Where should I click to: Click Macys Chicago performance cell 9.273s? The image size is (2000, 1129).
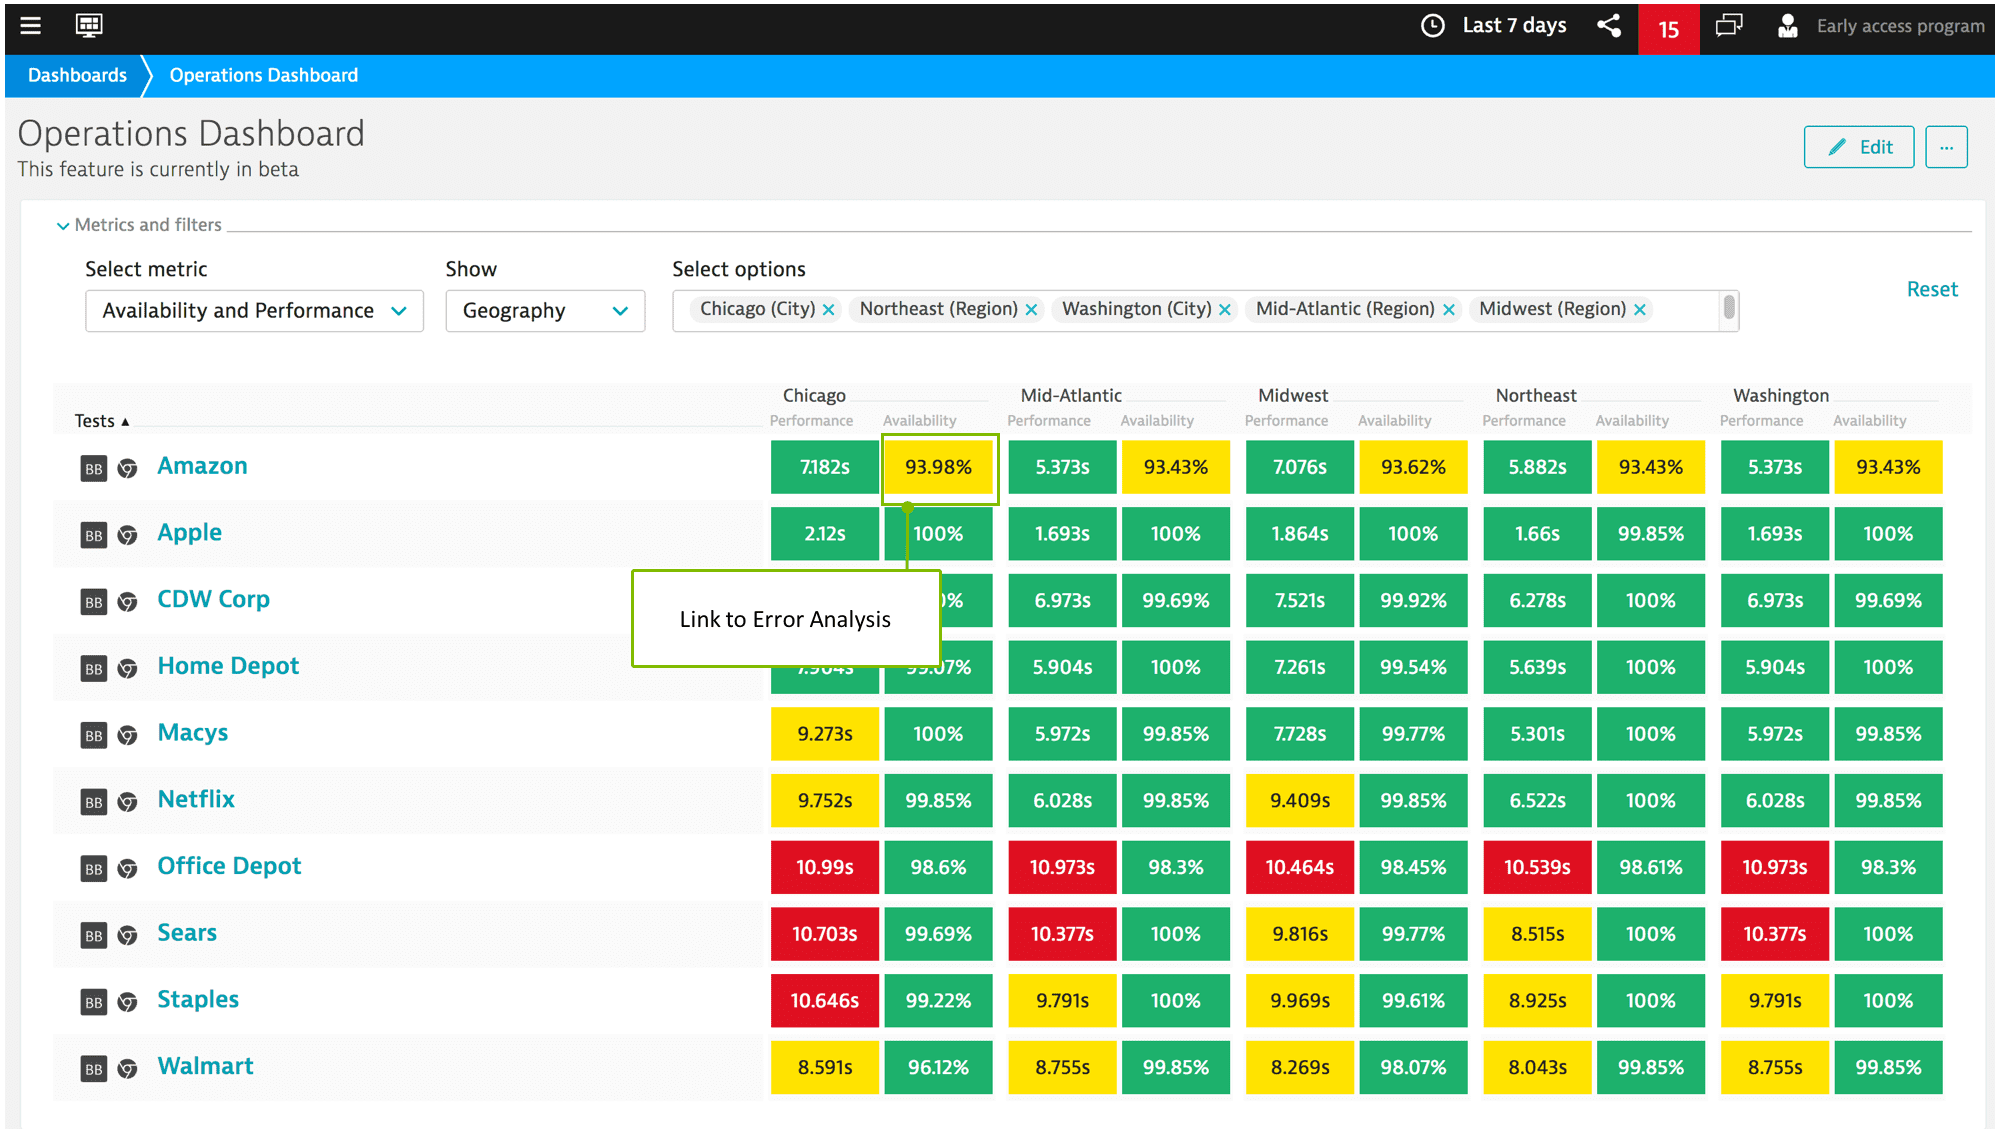825,734
